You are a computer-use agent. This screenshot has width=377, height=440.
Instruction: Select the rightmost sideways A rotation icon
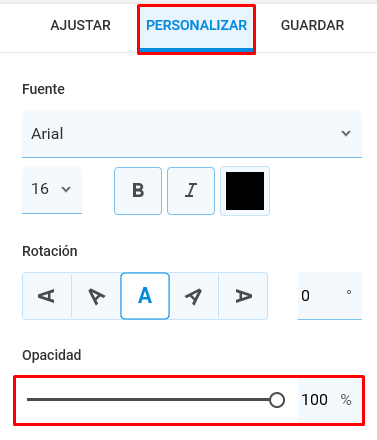pos(243,296)
